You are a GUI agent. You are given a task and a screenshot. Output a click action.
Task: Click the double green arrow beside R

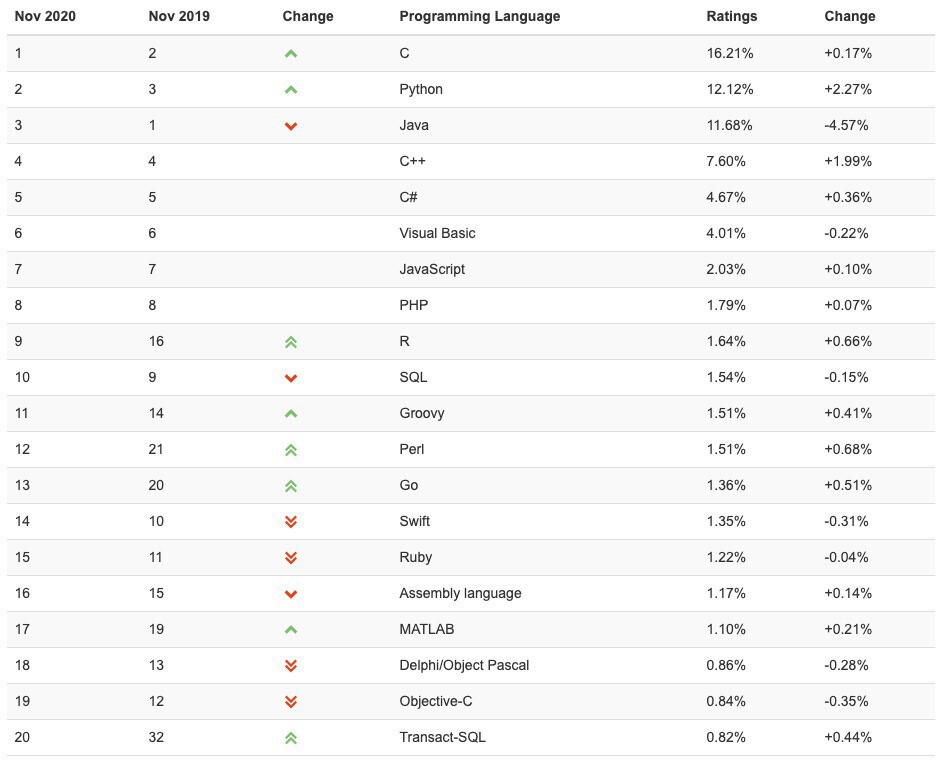pyautogui.click(x=291, y=342)
